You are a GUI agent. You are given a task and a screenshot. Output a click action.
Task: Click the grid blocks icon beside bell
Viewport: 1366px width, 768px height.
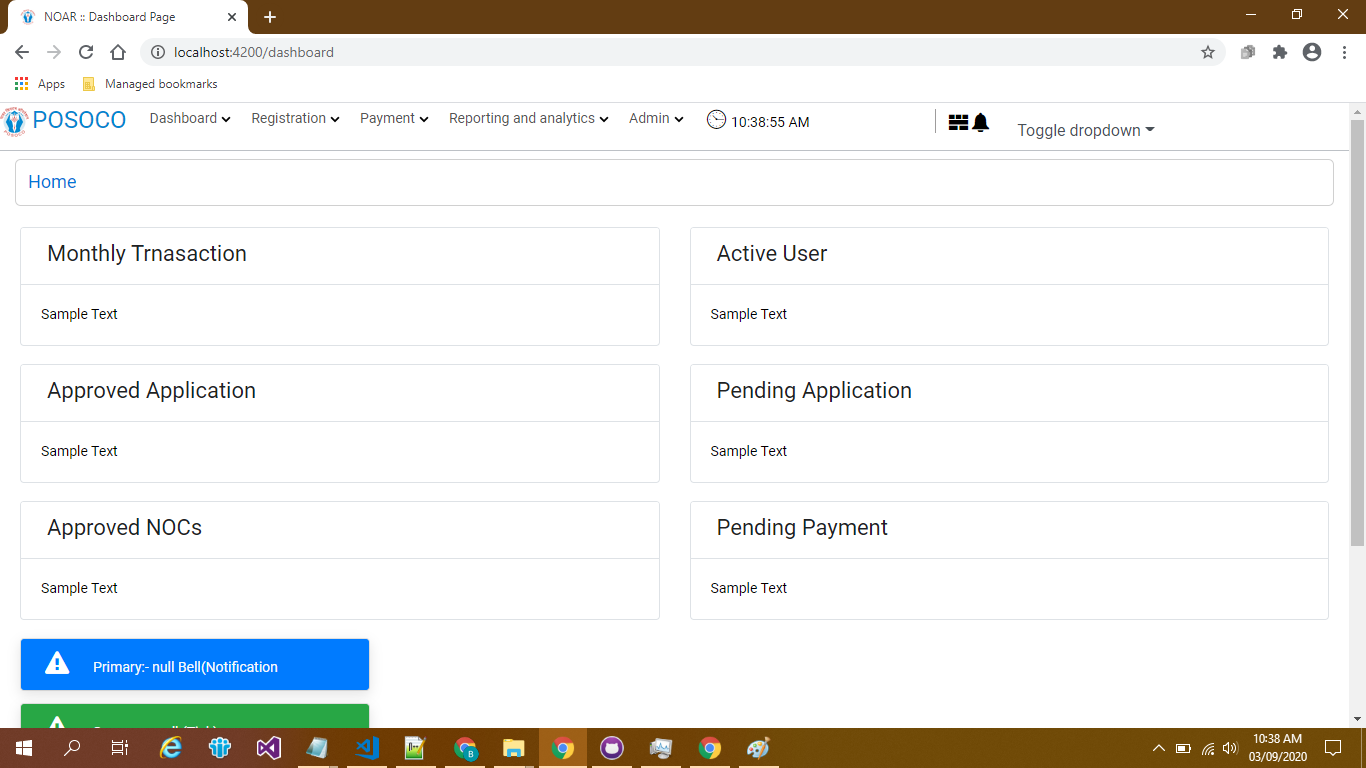tap(958, 122)
